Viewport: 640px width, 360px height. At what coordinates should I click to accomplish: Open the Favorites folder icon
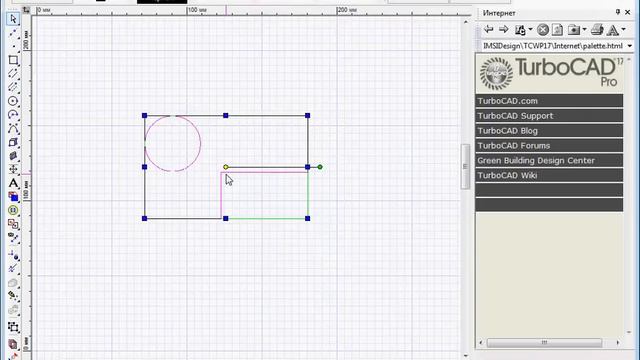tap(574, 30)
